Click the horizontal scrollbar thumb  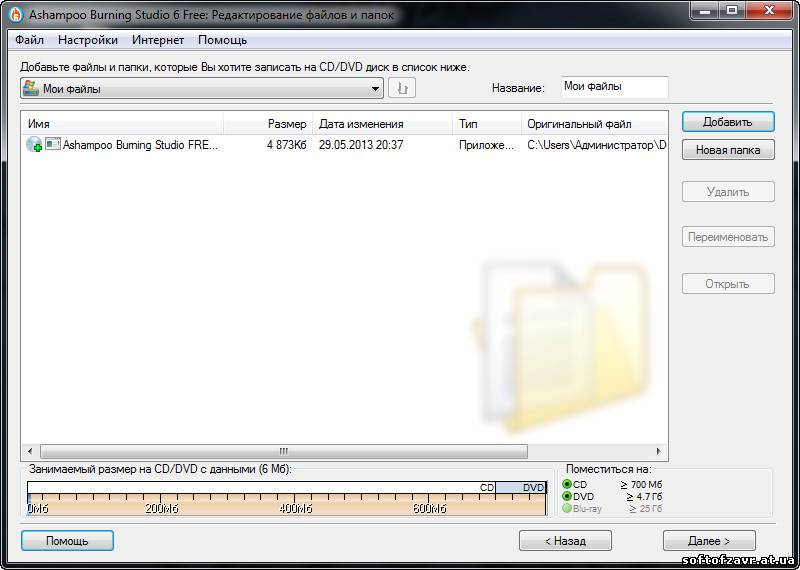click(284, 451)
